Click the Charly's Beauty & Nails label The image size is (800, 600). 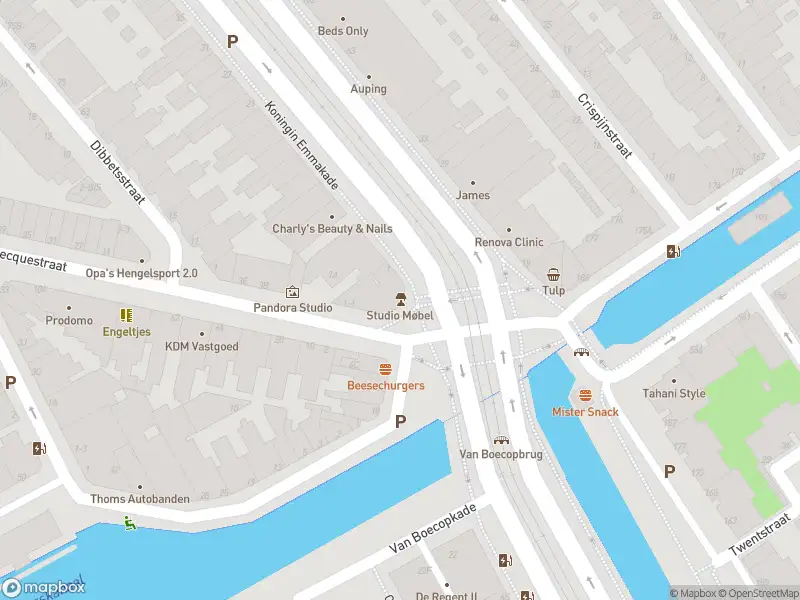(x=332, y=229)
